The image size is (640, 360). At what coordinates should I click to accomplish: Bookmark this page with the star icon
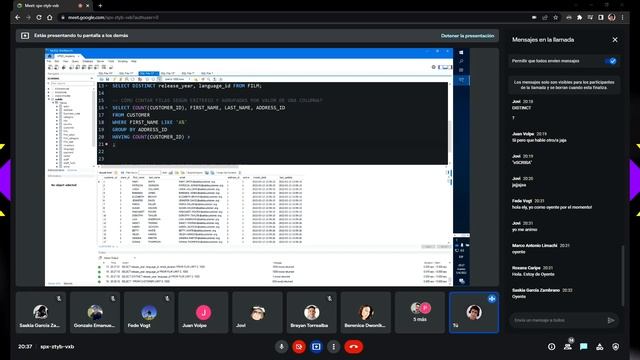click(x=556, y=18)
